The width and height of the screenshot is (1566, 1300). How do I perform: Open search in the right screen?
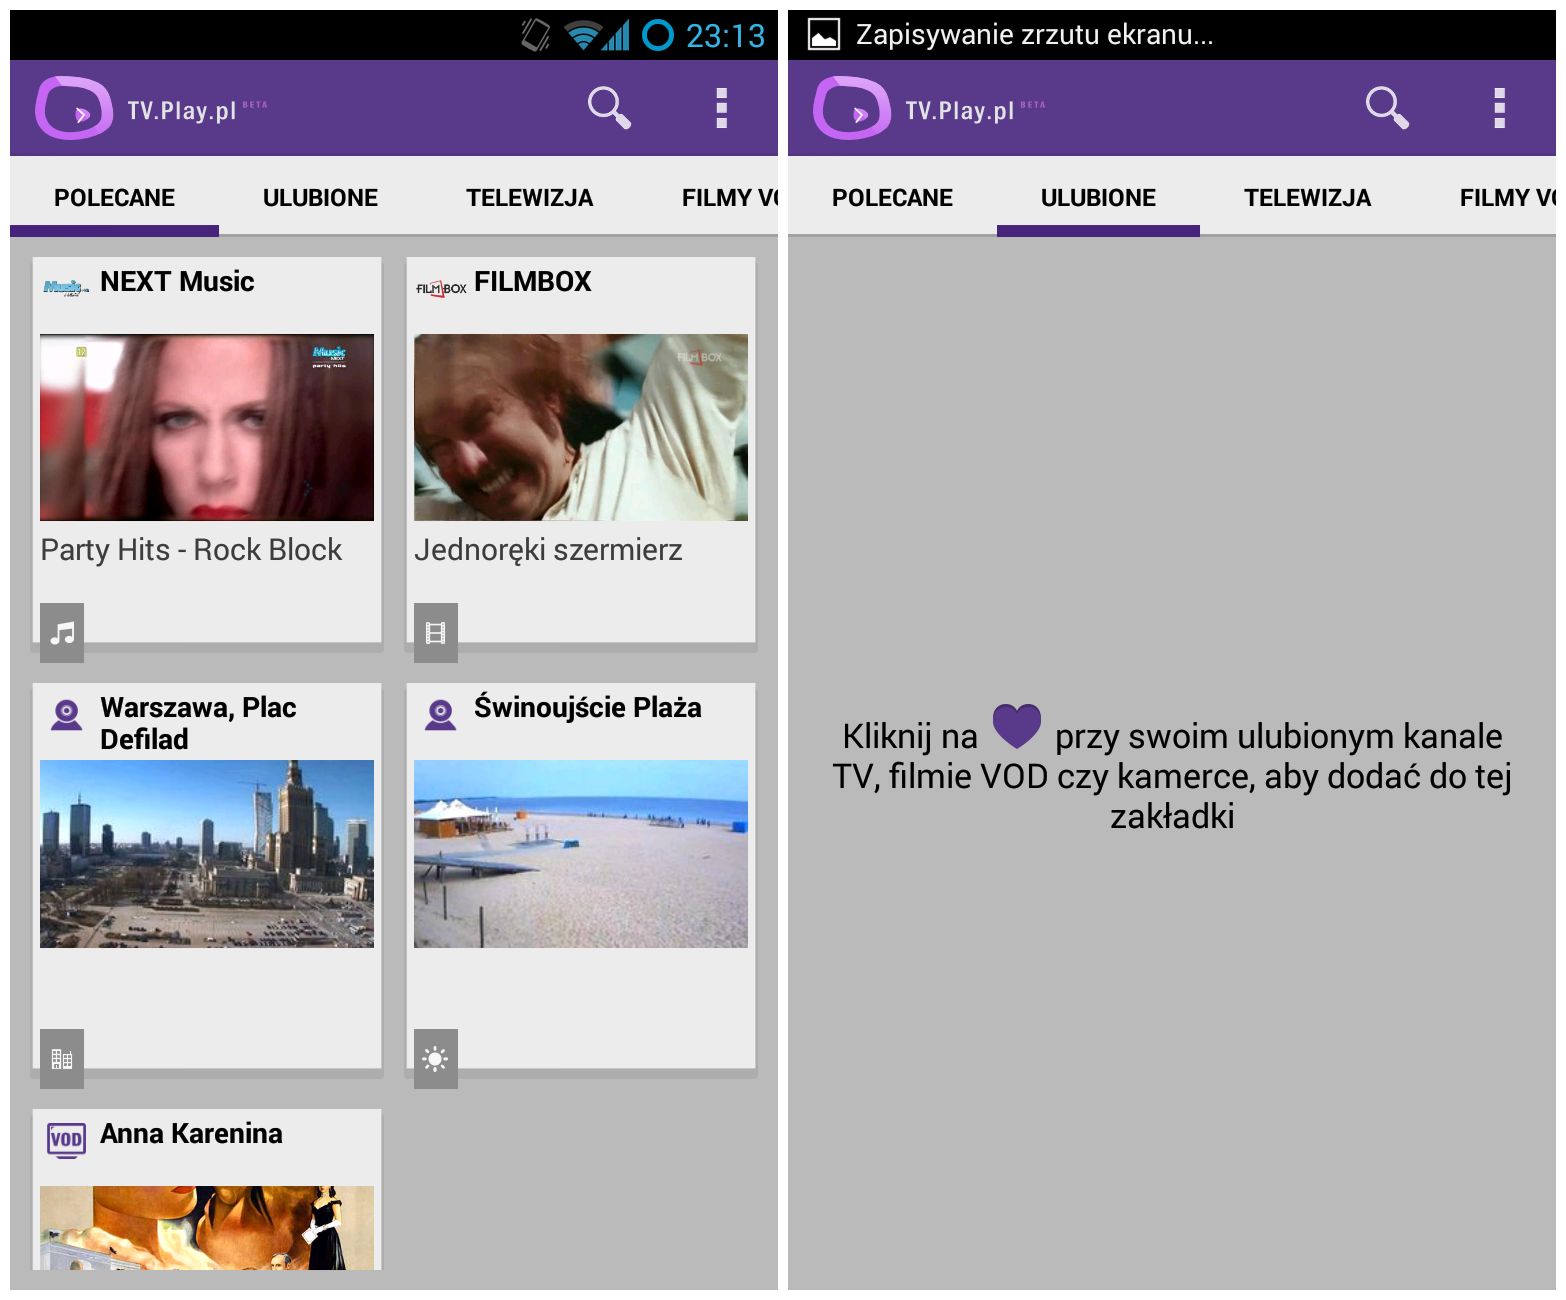point(1387,107)
